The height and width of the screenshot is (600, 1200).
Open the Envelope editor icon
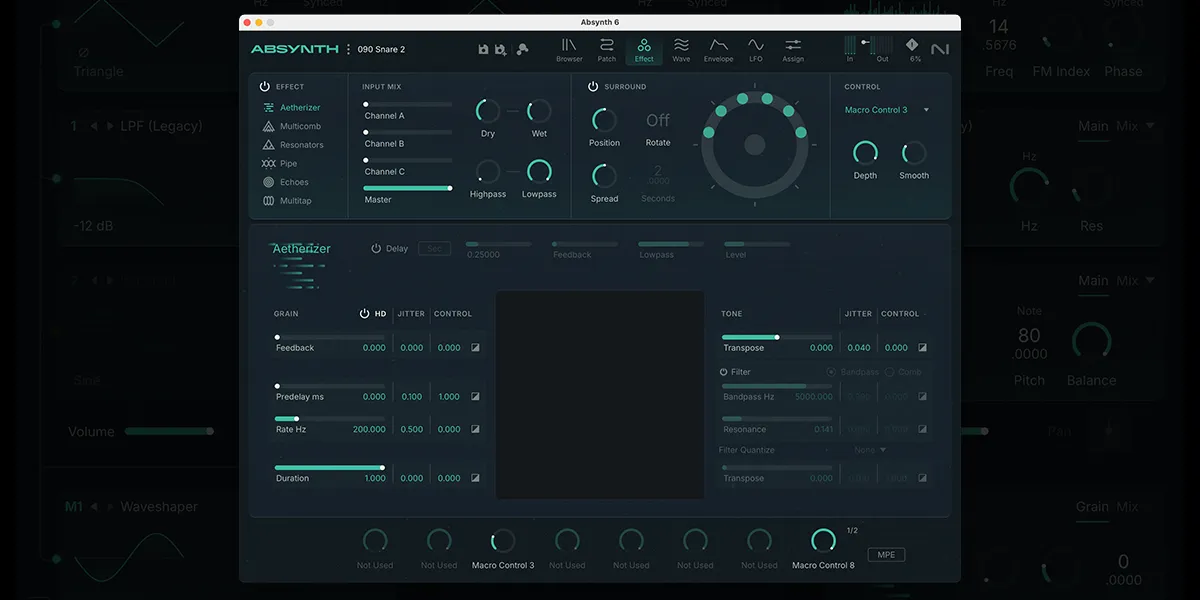(x=718, y=48)
